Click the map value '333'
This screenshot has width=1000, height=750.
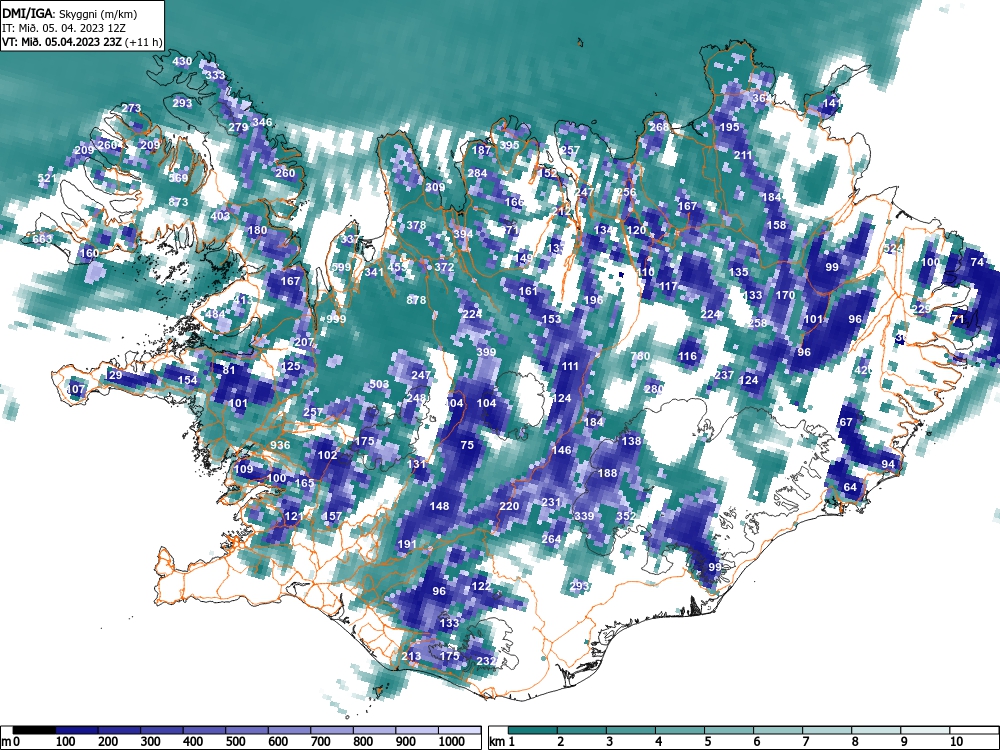click(x=216, y=75)
